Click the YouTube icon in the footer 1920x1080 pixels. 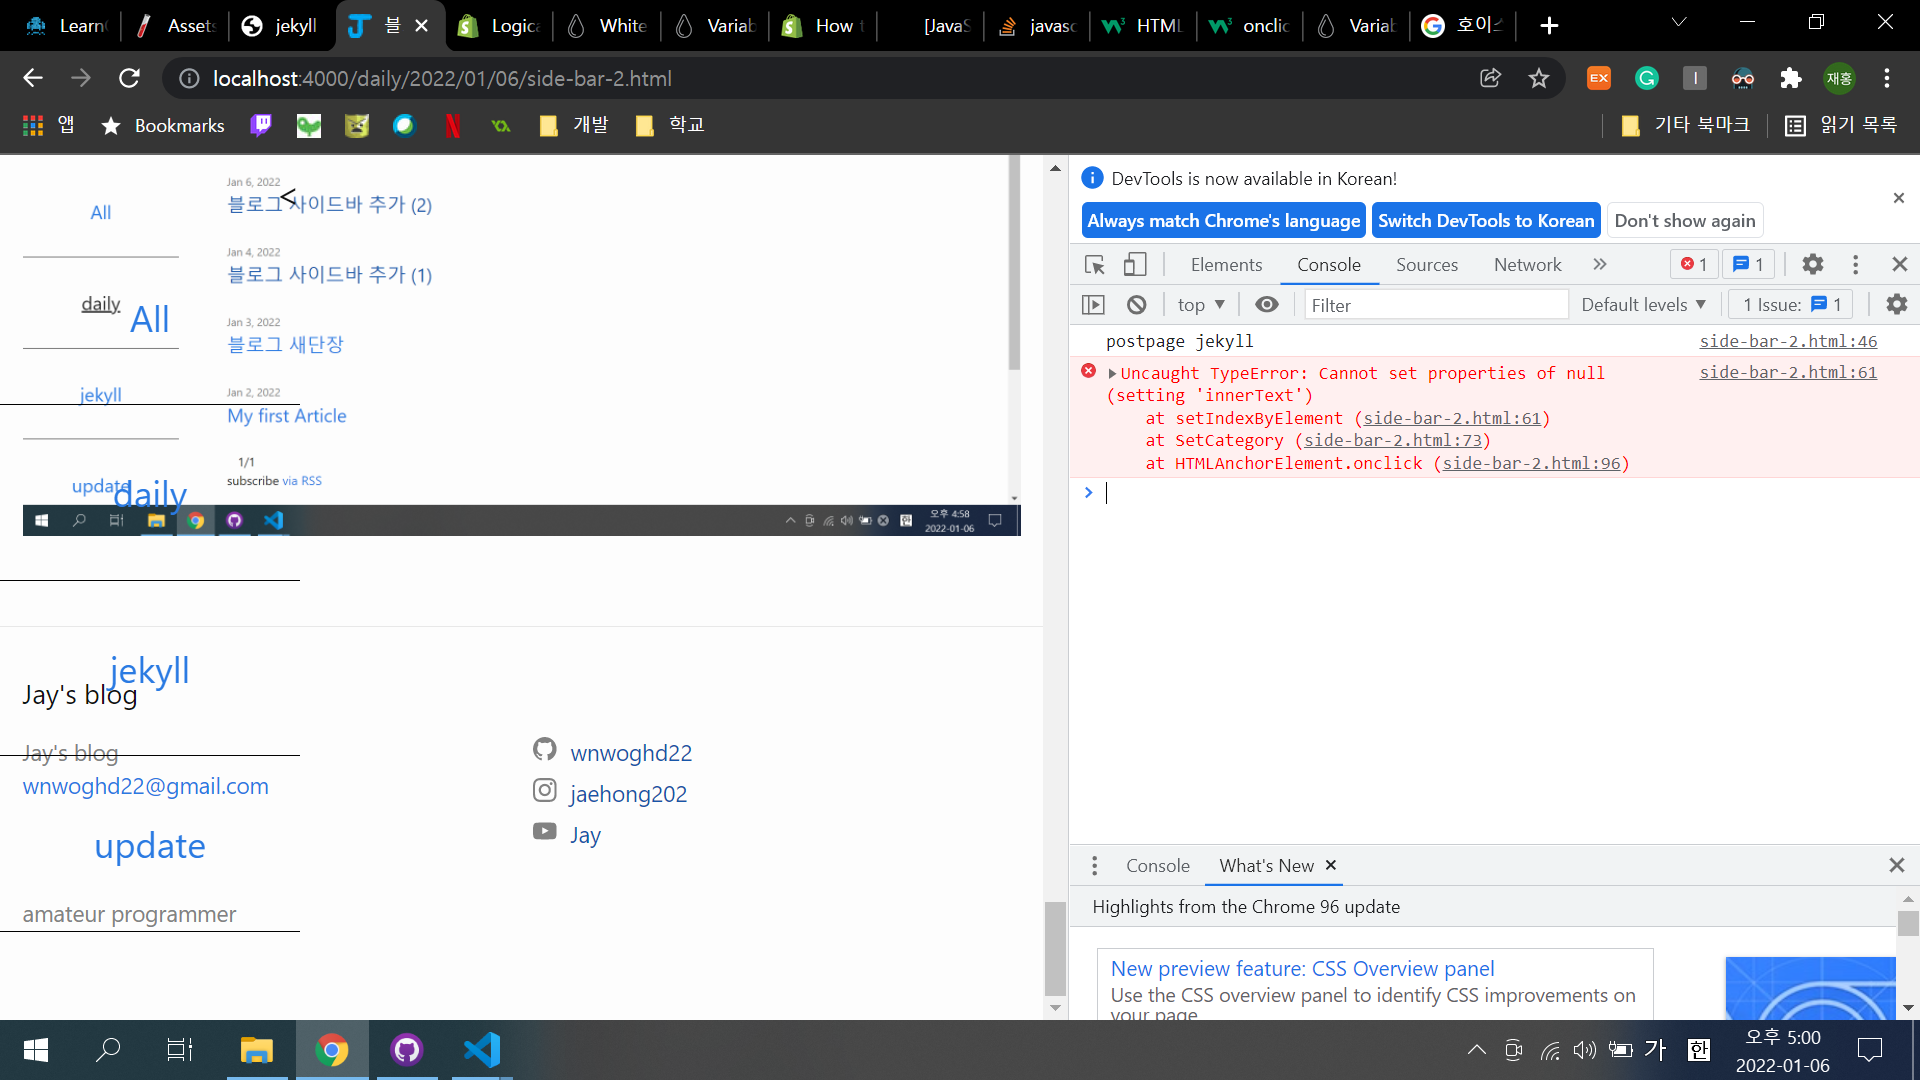(545, 831)
